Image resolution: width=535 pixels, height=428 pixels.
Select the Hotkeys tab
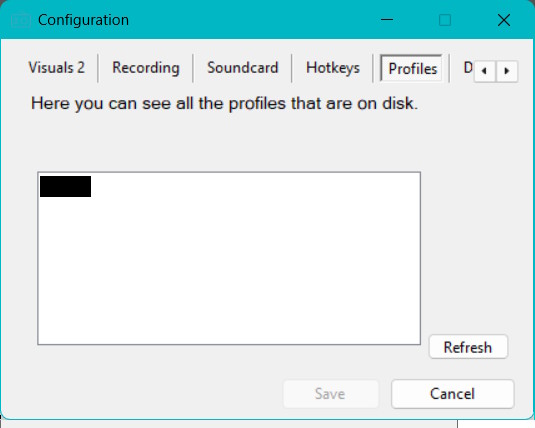(x=333, y=68)
